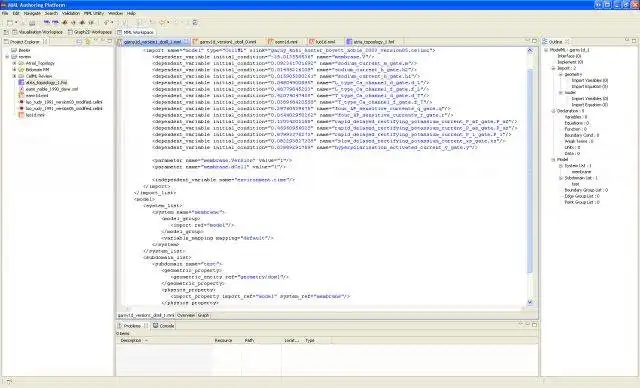640x388 pixels.
Task: Click the second blue MML toolbar icon
Action: click(55, 22)
